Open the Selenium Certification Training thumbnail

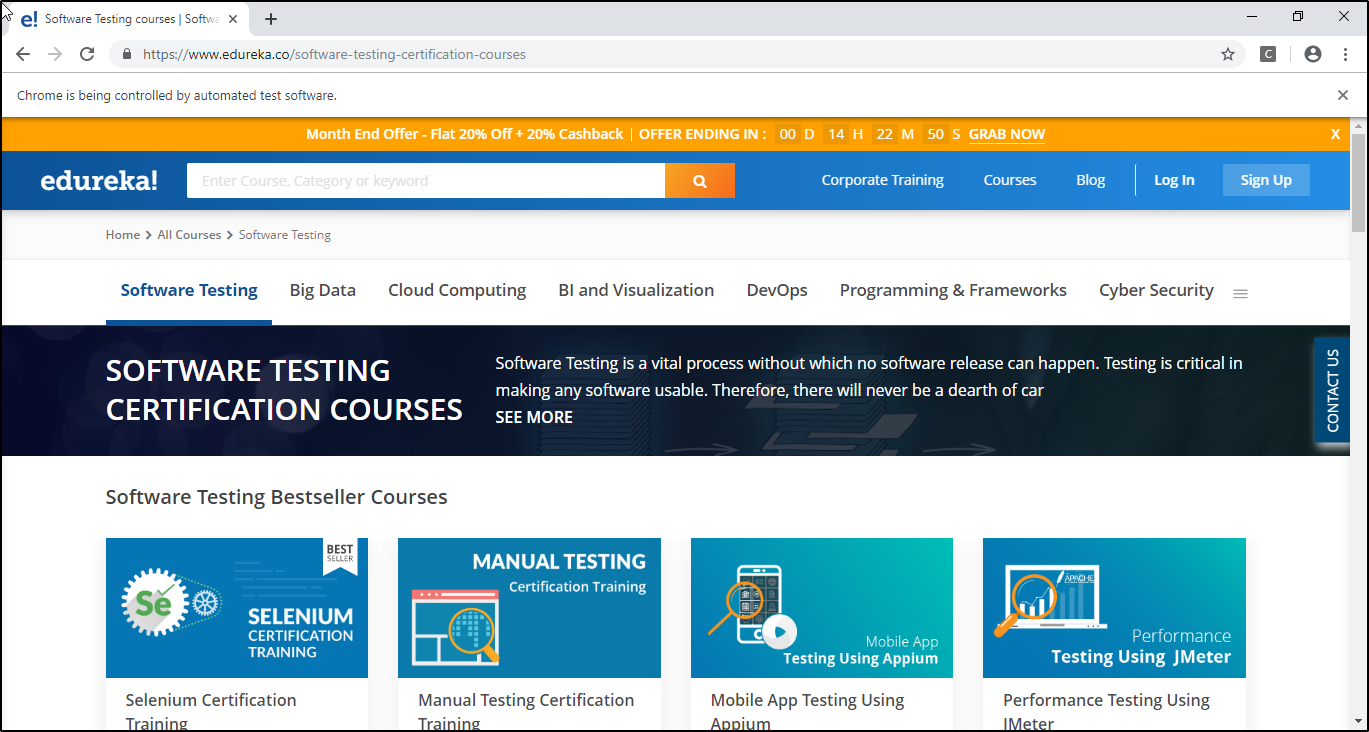pyautogui.click(x=237, y=607)
